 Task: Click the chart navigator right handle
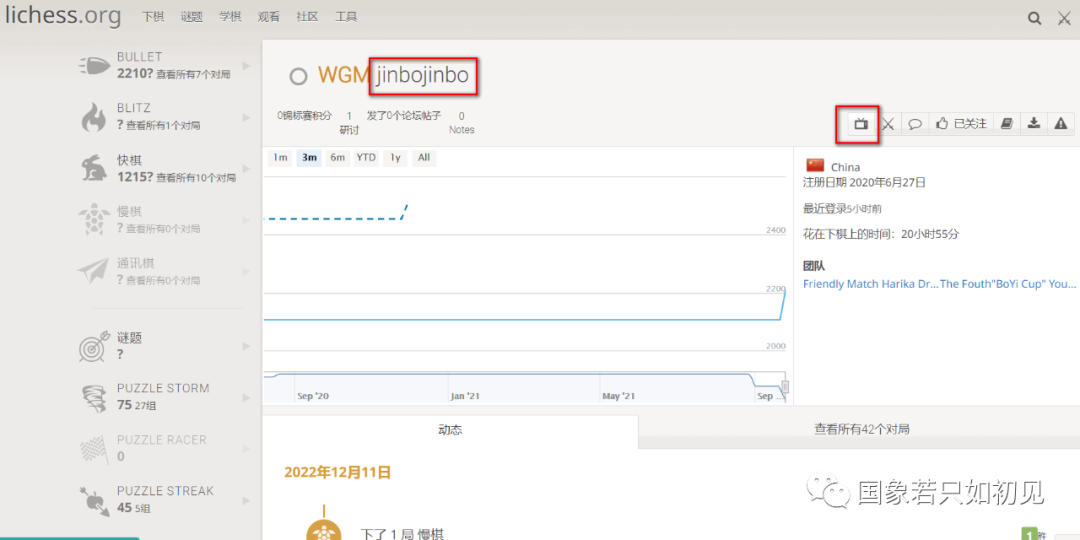785,386
